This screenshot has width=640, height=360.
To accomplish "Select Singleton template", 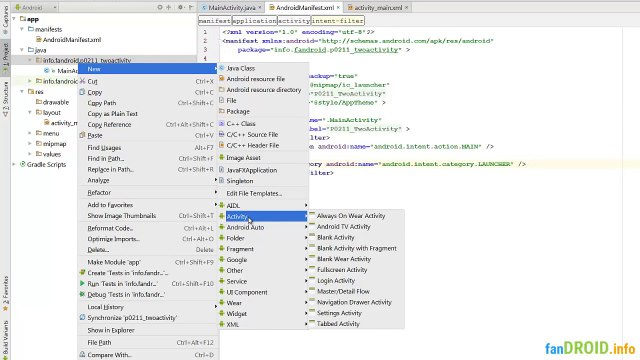I will [x=263, y=181].
